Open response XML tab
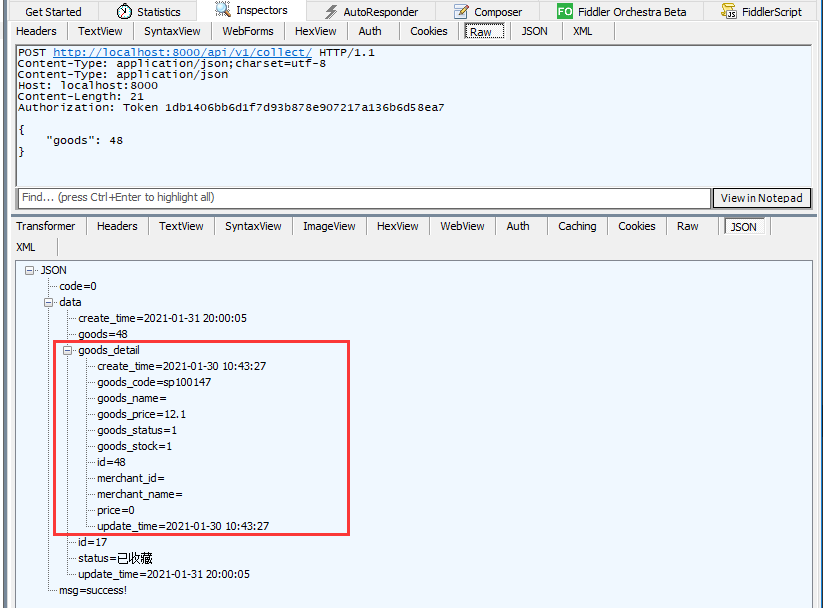The height and width of the screenshot is (608, 823). [x=25, y=247]
